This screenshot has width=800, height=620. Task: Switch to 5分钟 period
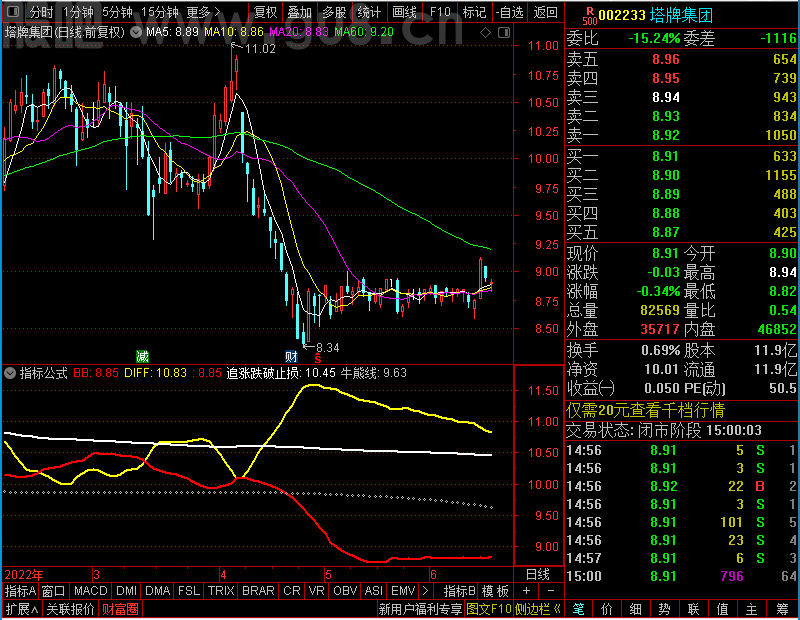point(117,12)
